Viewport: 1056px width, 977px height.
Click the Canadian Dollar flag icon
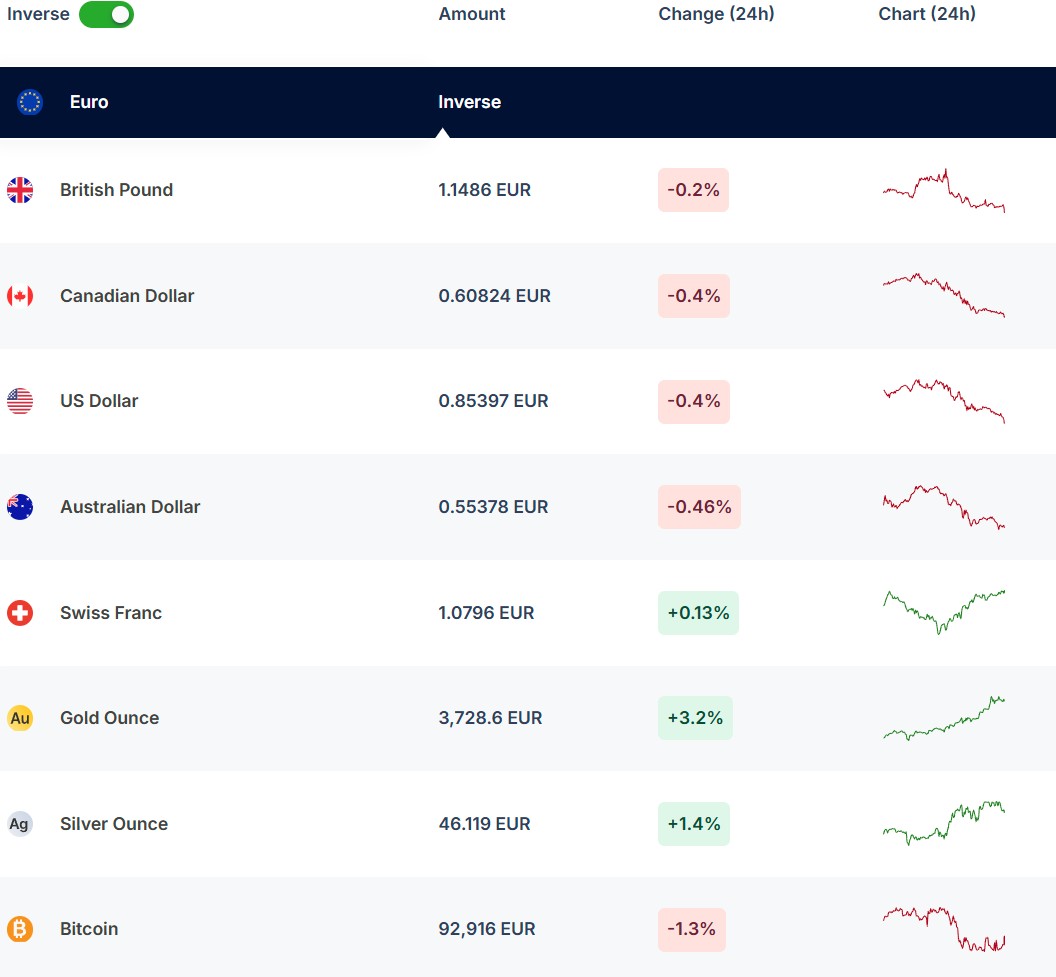(20, 296)
